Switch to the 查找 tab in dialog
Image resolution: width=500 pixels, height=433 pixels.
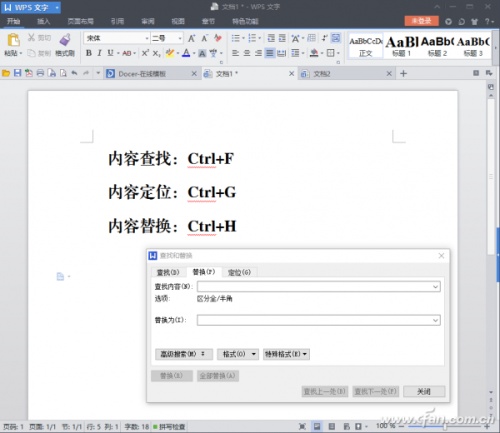168,272
